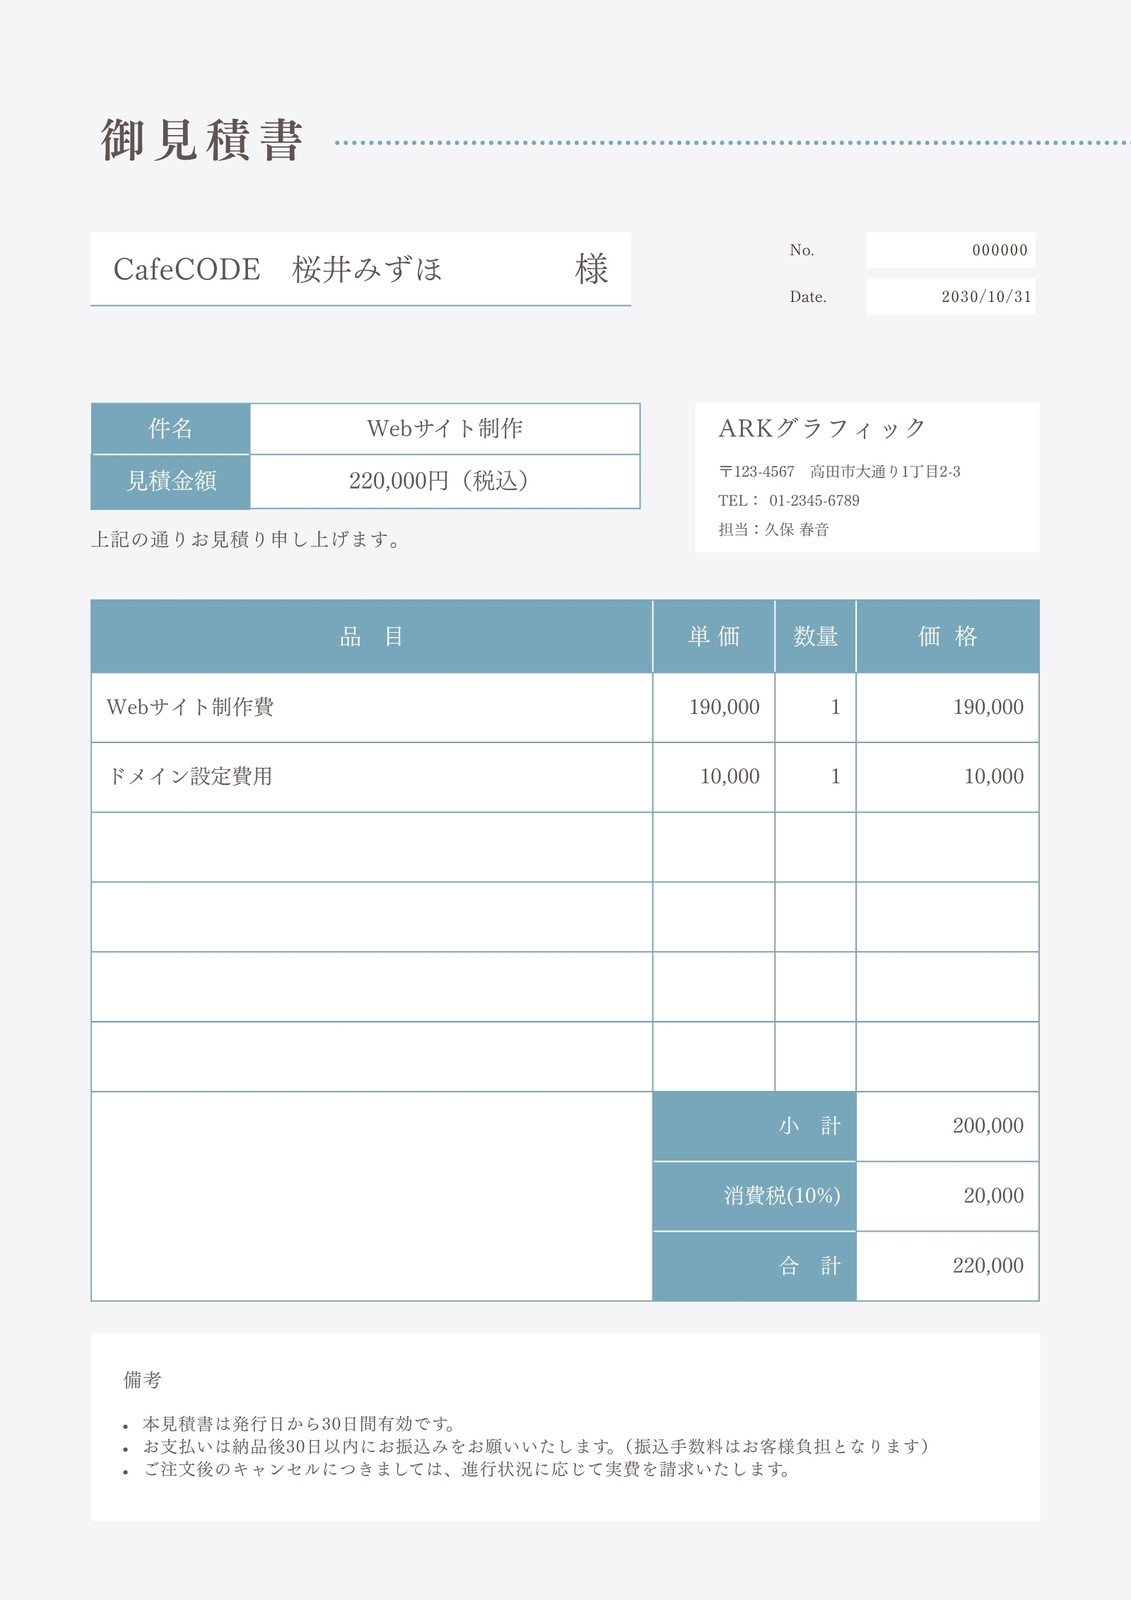Click the ドメイン設定費用 item cell

click(372, 777)
